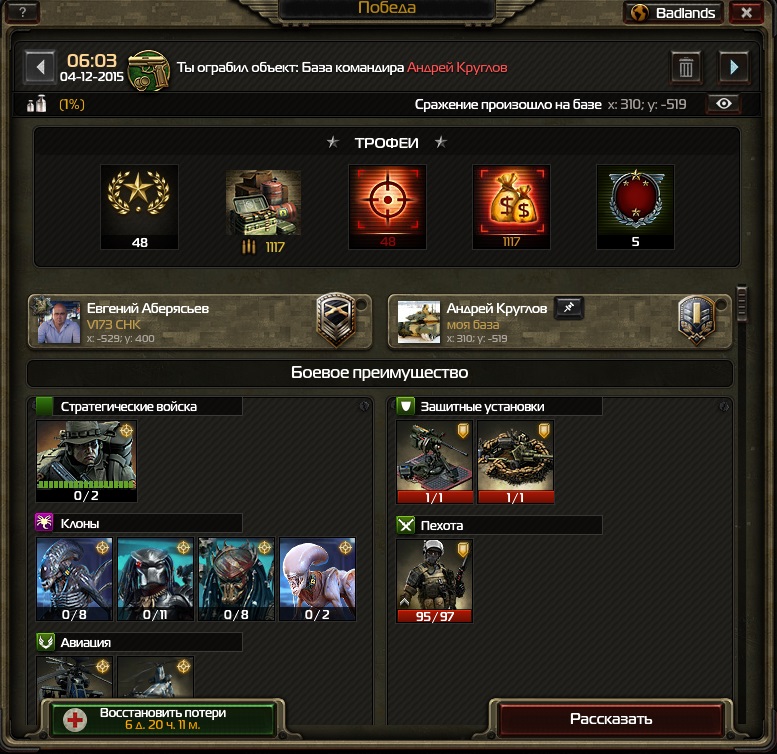
Task: Click the Badlands globe button
Action: [x=675, y=12]
